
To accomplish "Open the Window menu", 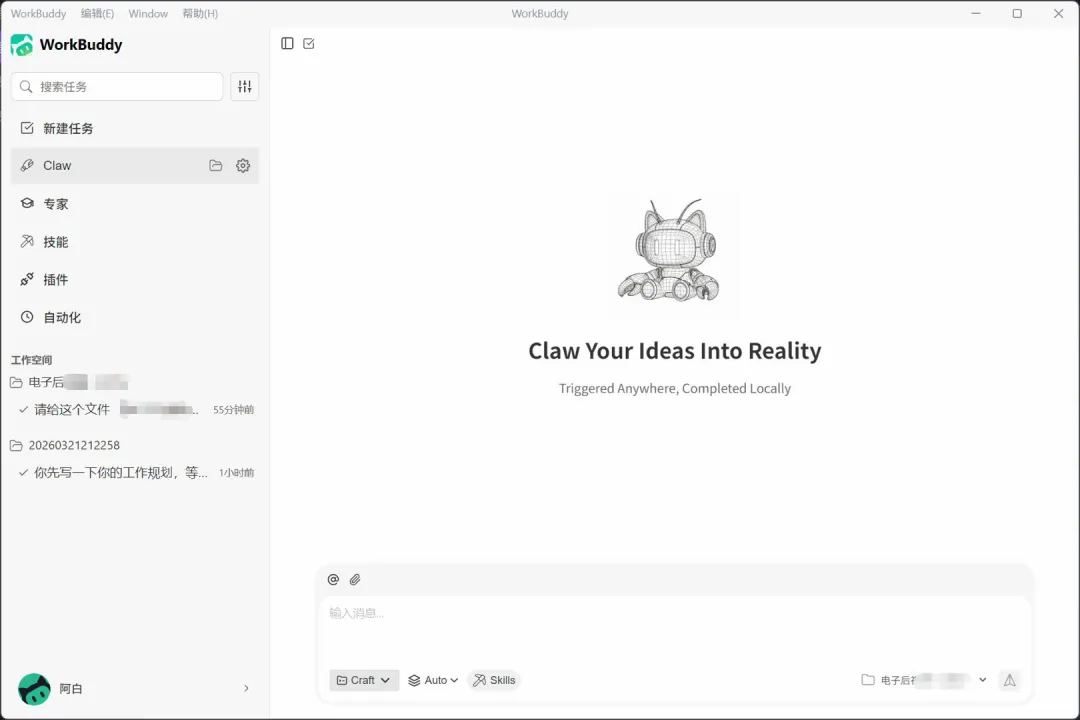I will (148, 14).
